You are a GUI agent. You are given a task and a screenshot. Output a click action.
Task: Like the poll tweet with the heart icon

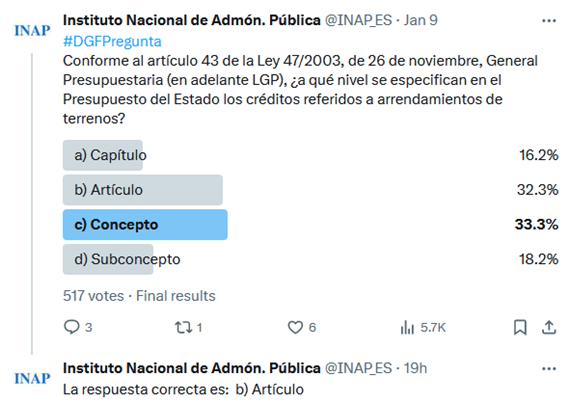coord(295,327)
